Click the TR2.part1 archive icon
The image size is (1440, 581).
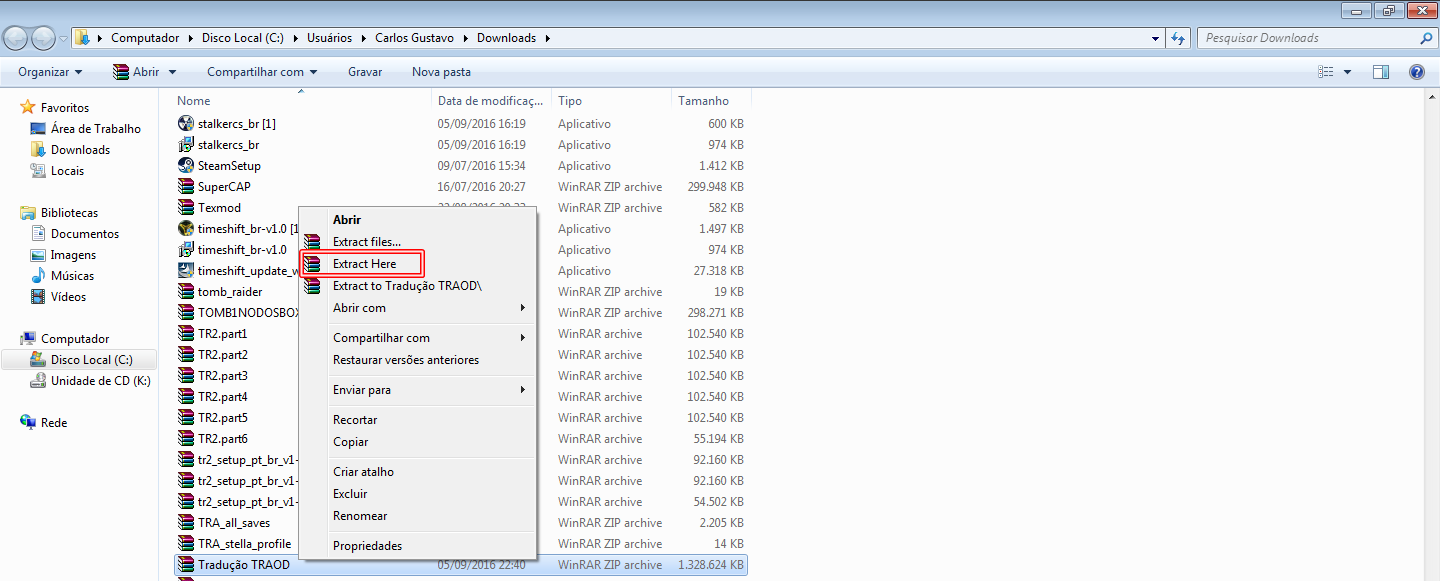click(x=185, y=333)
